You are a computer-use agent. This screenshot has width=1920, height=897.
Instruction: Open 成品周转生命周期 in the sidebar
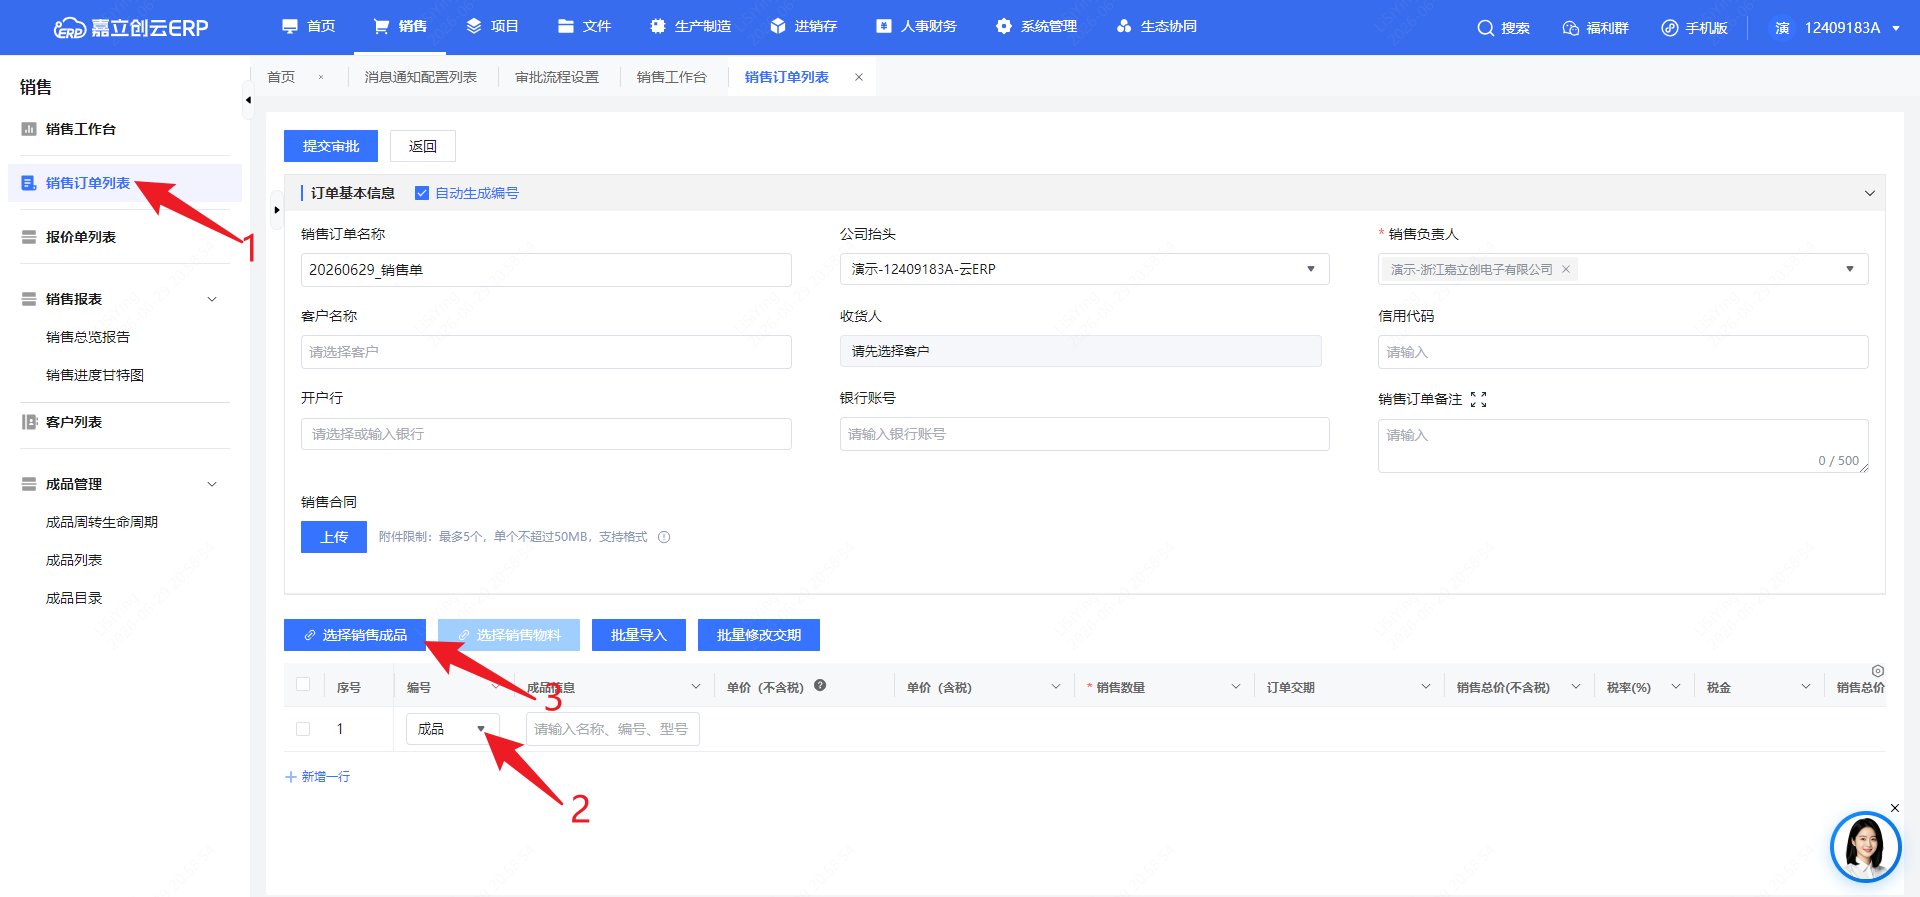[102, 522]
